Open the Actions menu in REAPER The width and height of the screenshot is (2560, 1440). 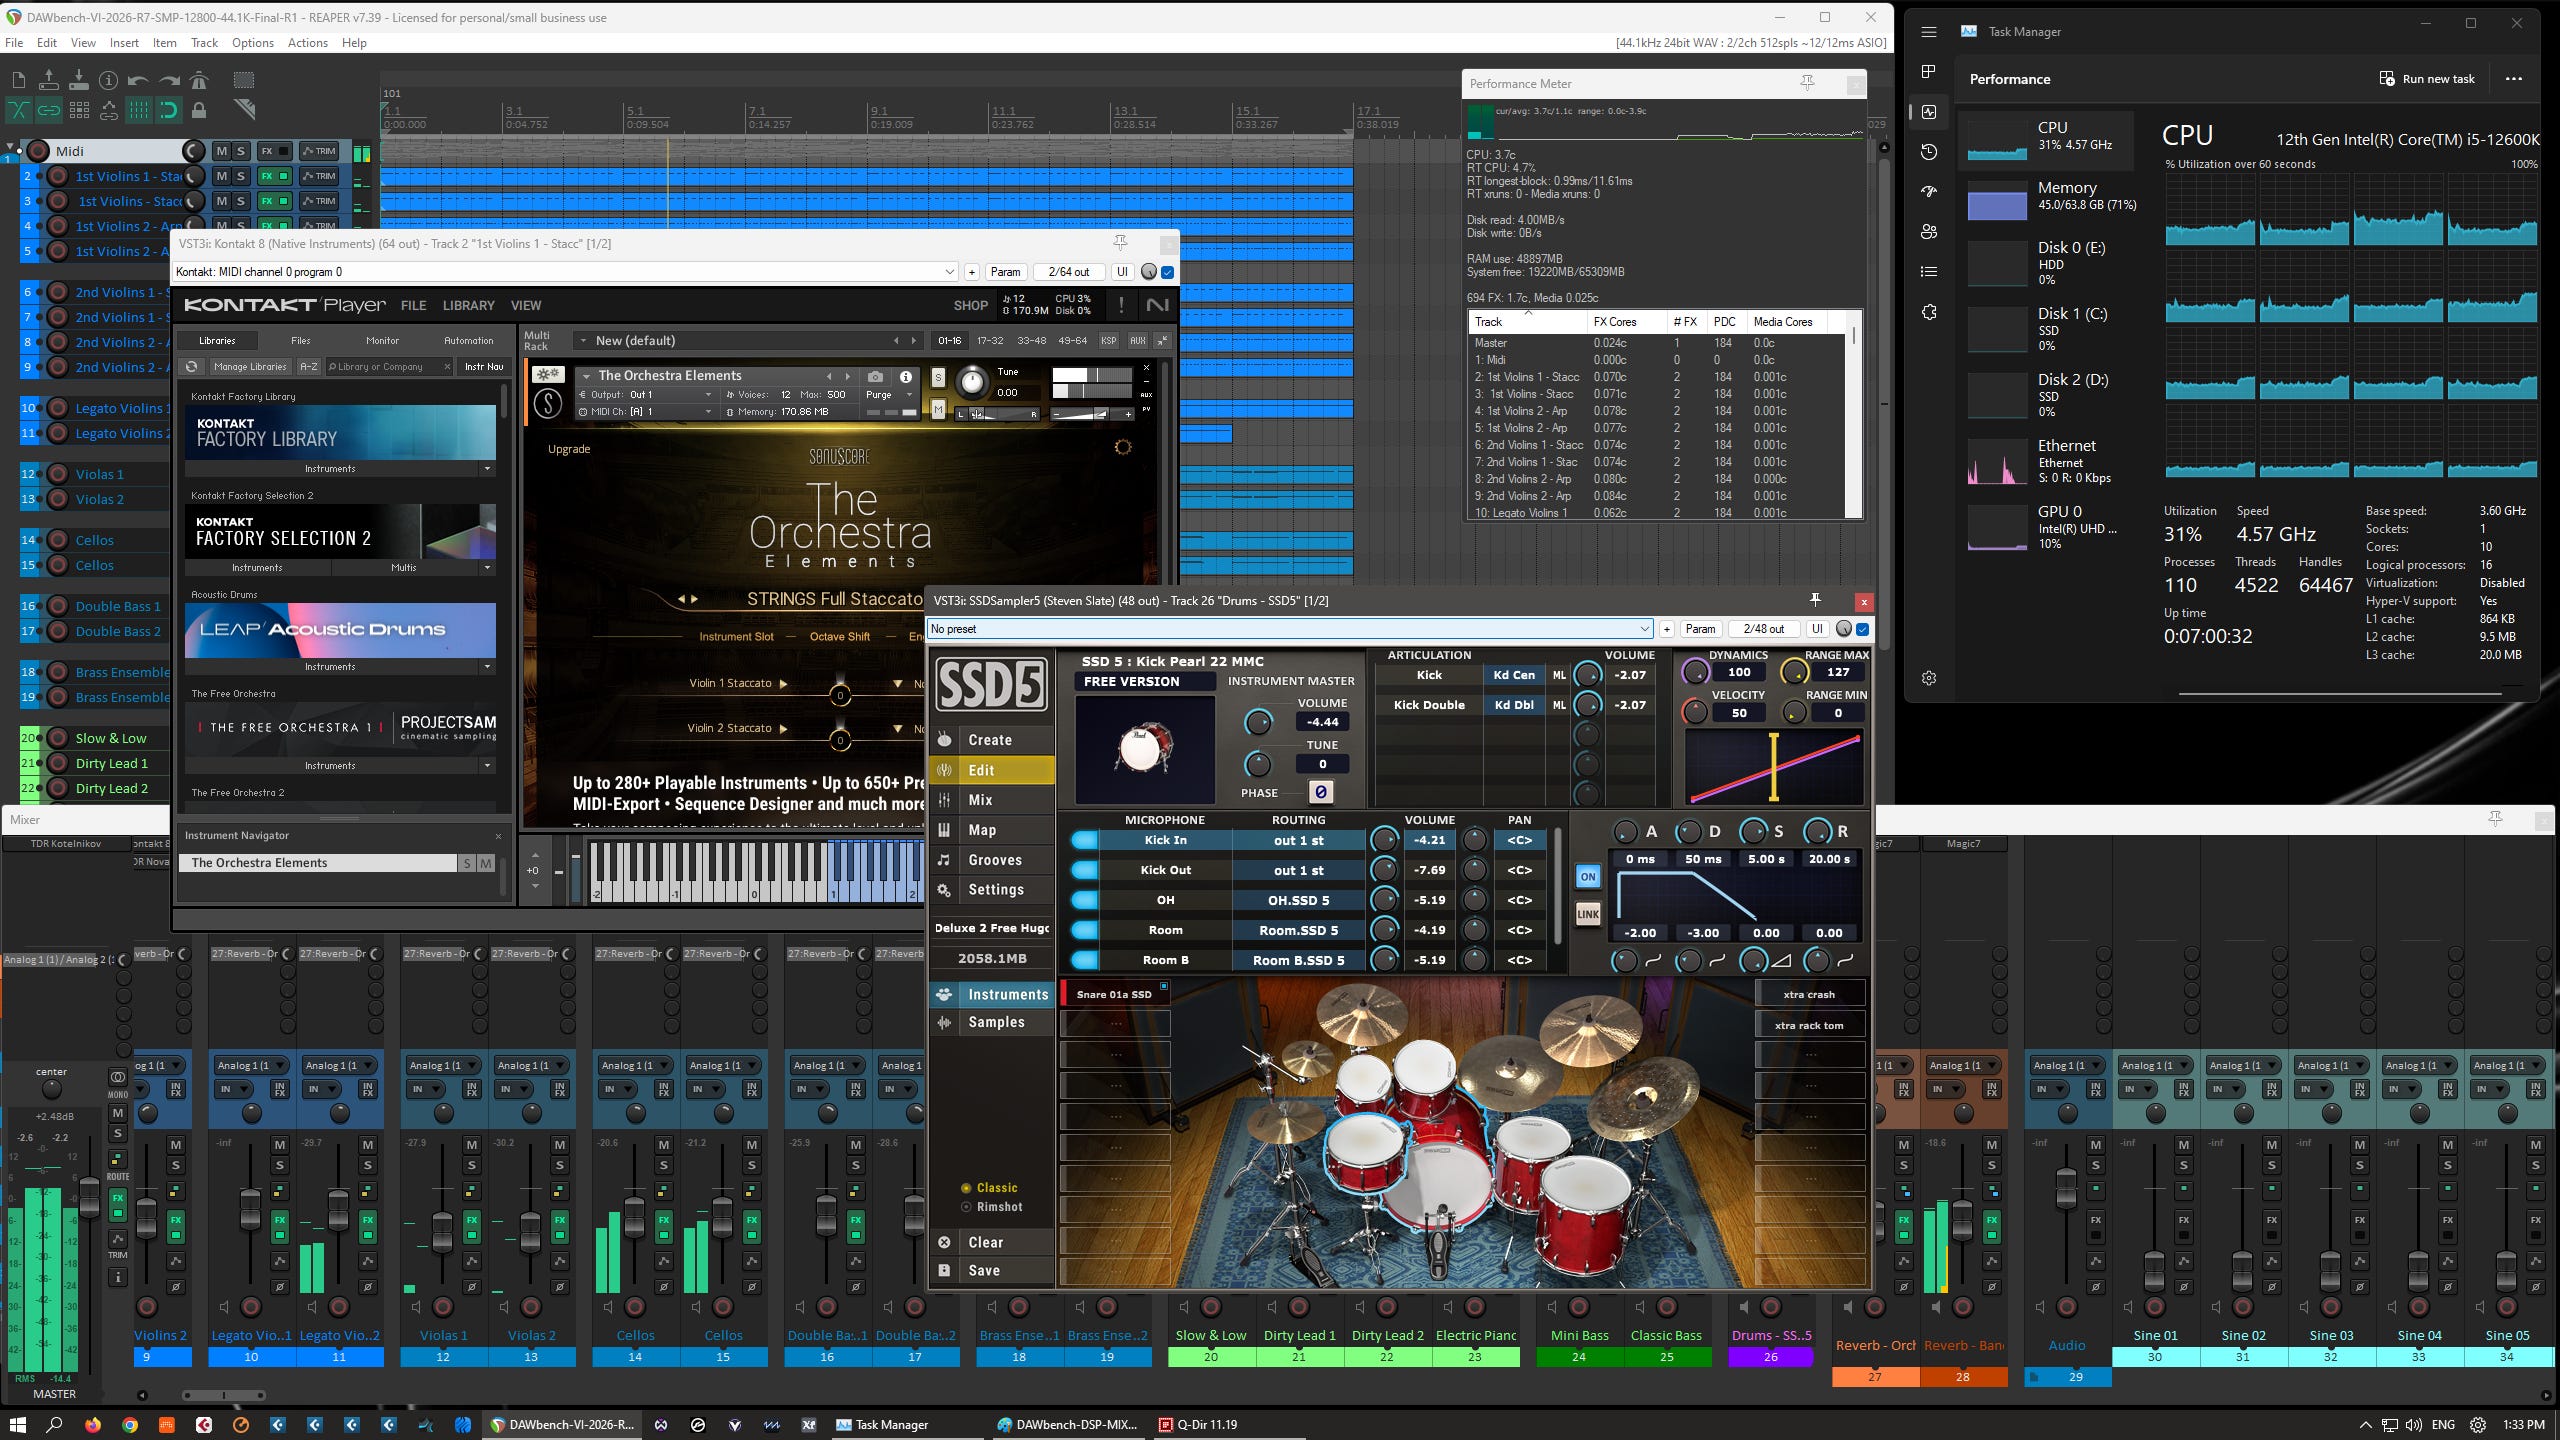[x=307, y=43]
